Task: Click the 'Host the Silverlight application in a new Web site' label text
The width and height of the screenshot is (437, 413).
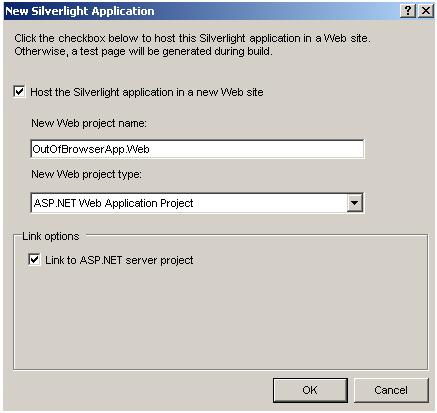Action: (147, 92)
